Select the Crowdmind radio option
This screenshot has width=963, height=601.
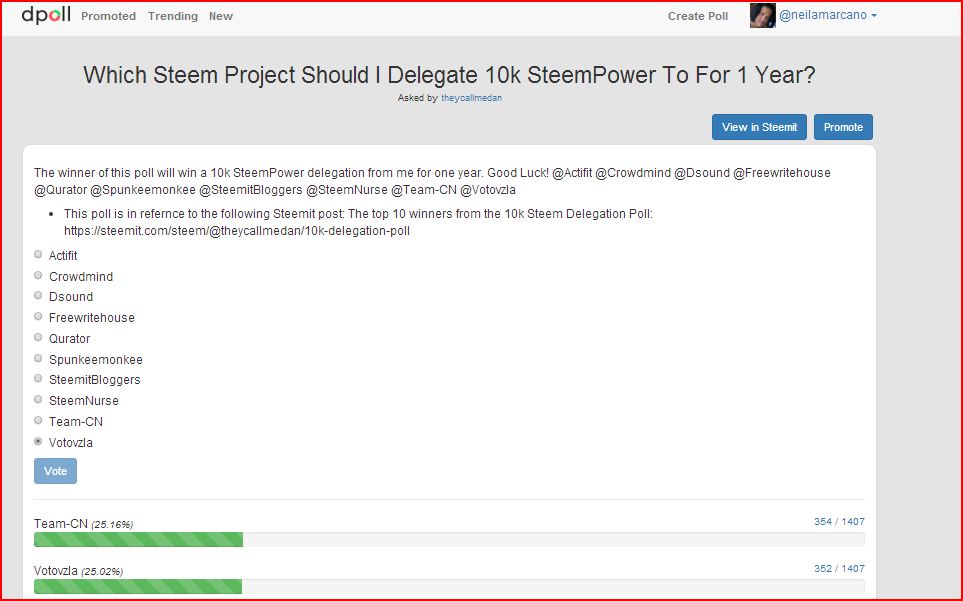click(x=38, y=275)
